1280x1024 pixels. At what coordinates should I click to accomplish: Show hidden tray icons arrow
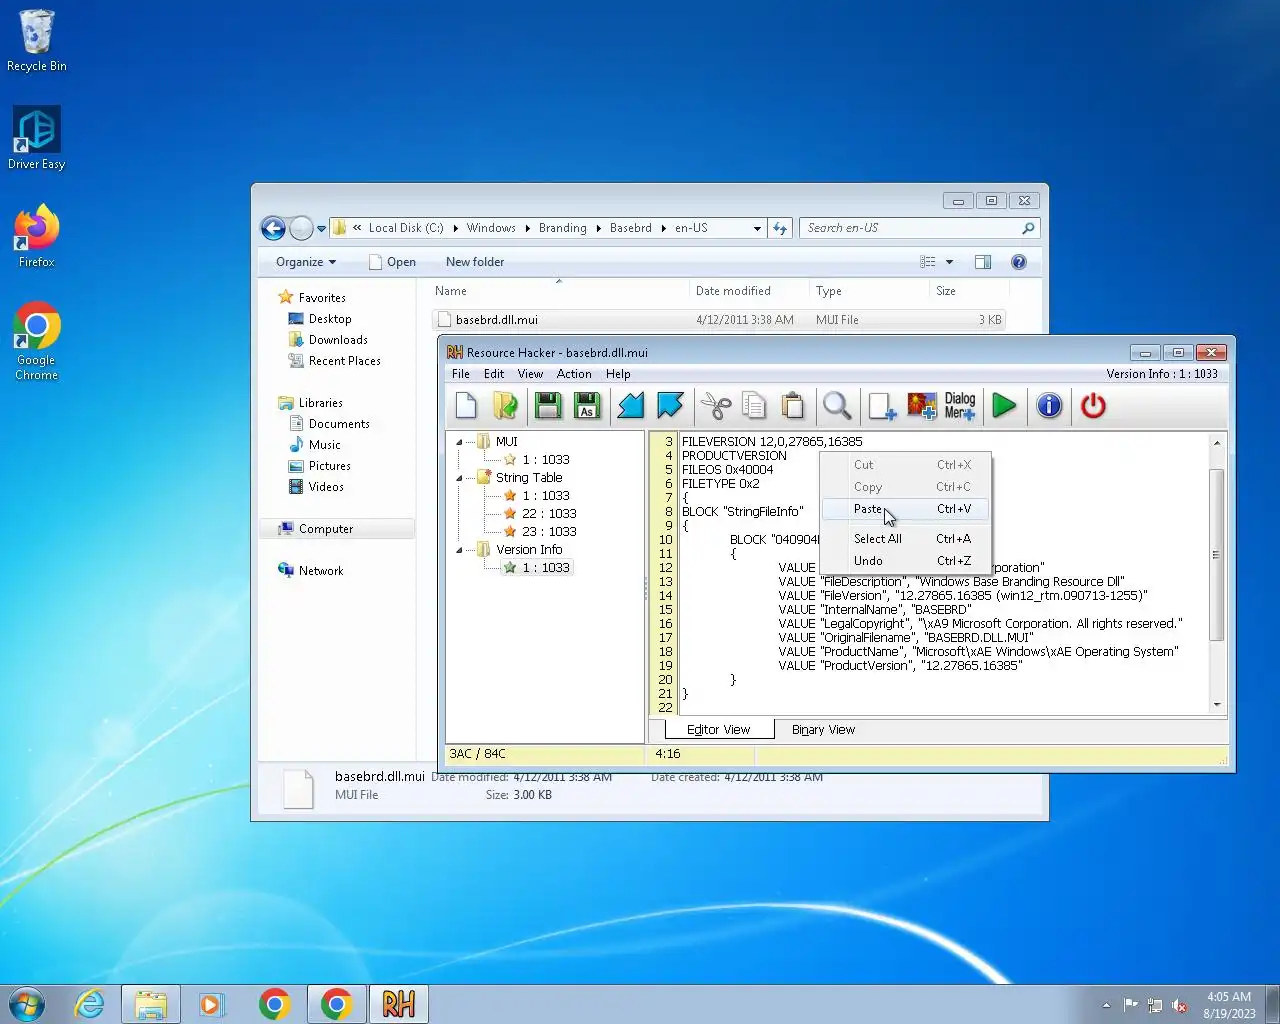(x=1106, y=1005)
